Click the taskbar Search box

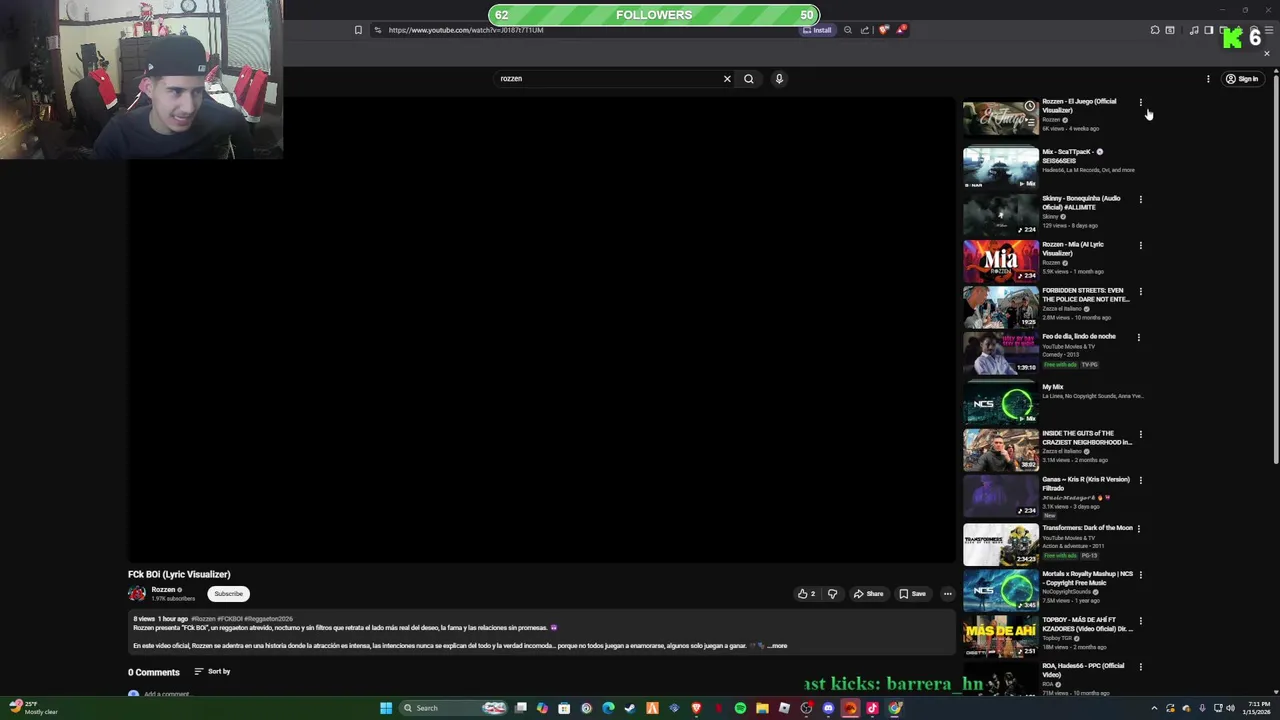click(x=452, y=708)
